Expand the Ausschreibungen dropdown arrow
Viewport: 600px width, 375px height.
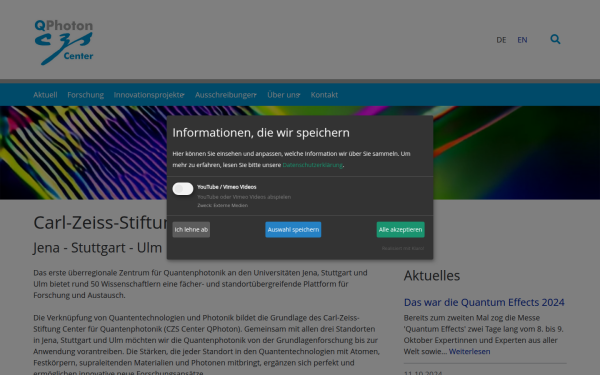pos(255,95)
